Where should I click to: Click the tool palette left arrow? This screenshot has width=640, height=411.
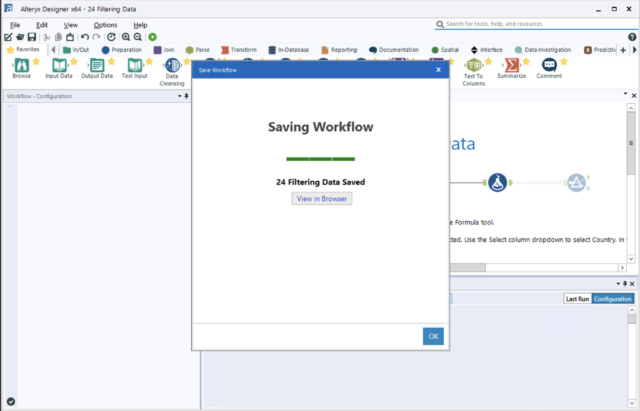pos(53,50)
